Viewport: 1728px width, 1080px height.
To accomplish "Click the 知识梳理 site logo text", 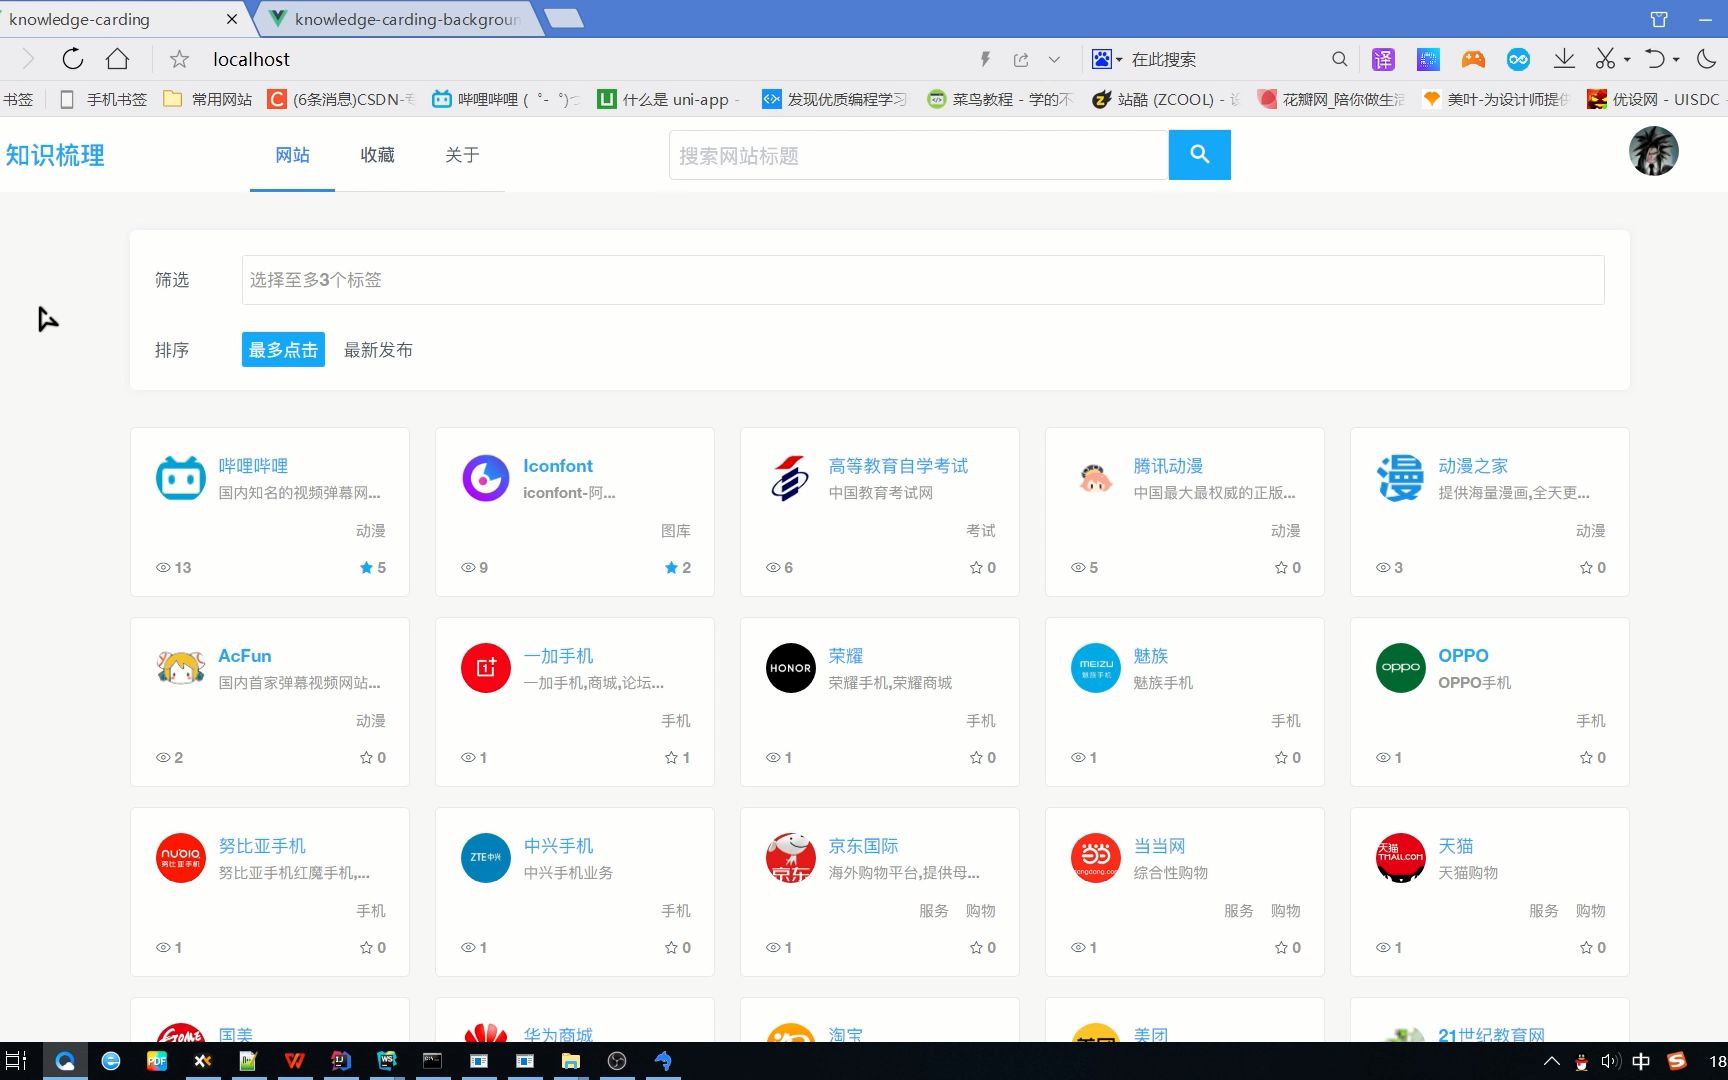I will 55,155.
